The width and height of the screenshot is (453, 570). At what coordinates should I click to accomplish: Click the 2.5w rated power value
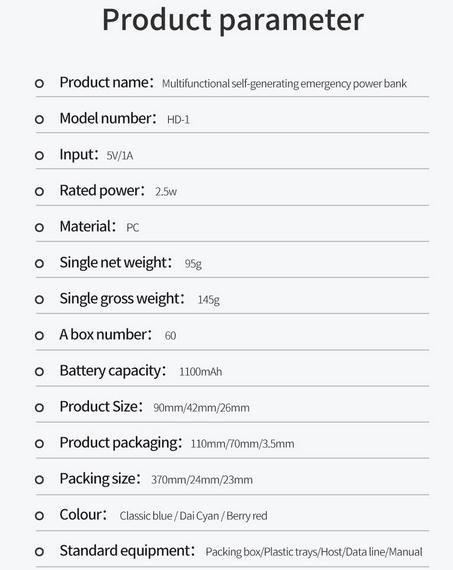166,192
